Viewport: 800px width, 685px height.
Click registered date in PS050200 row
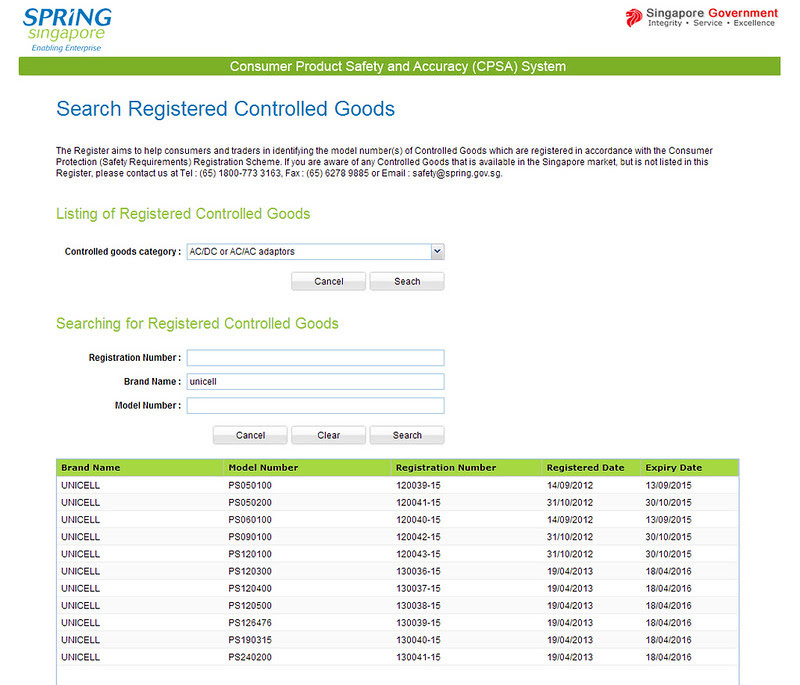click(570, 503)
